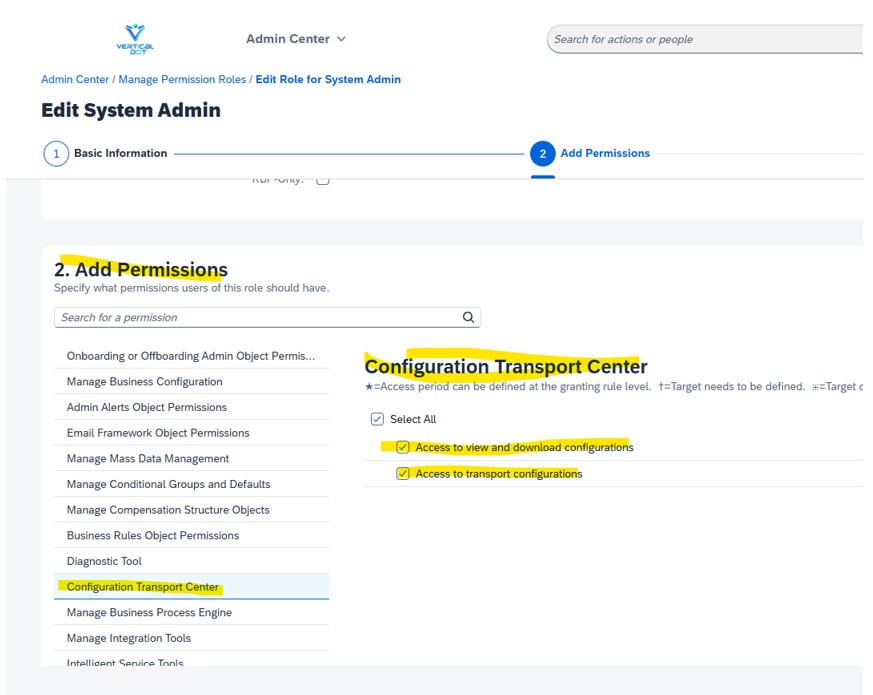The width and height of the screenshot is (873, 695).
Task: Click the 2. Add Permissions section heading
Action: 141,270
